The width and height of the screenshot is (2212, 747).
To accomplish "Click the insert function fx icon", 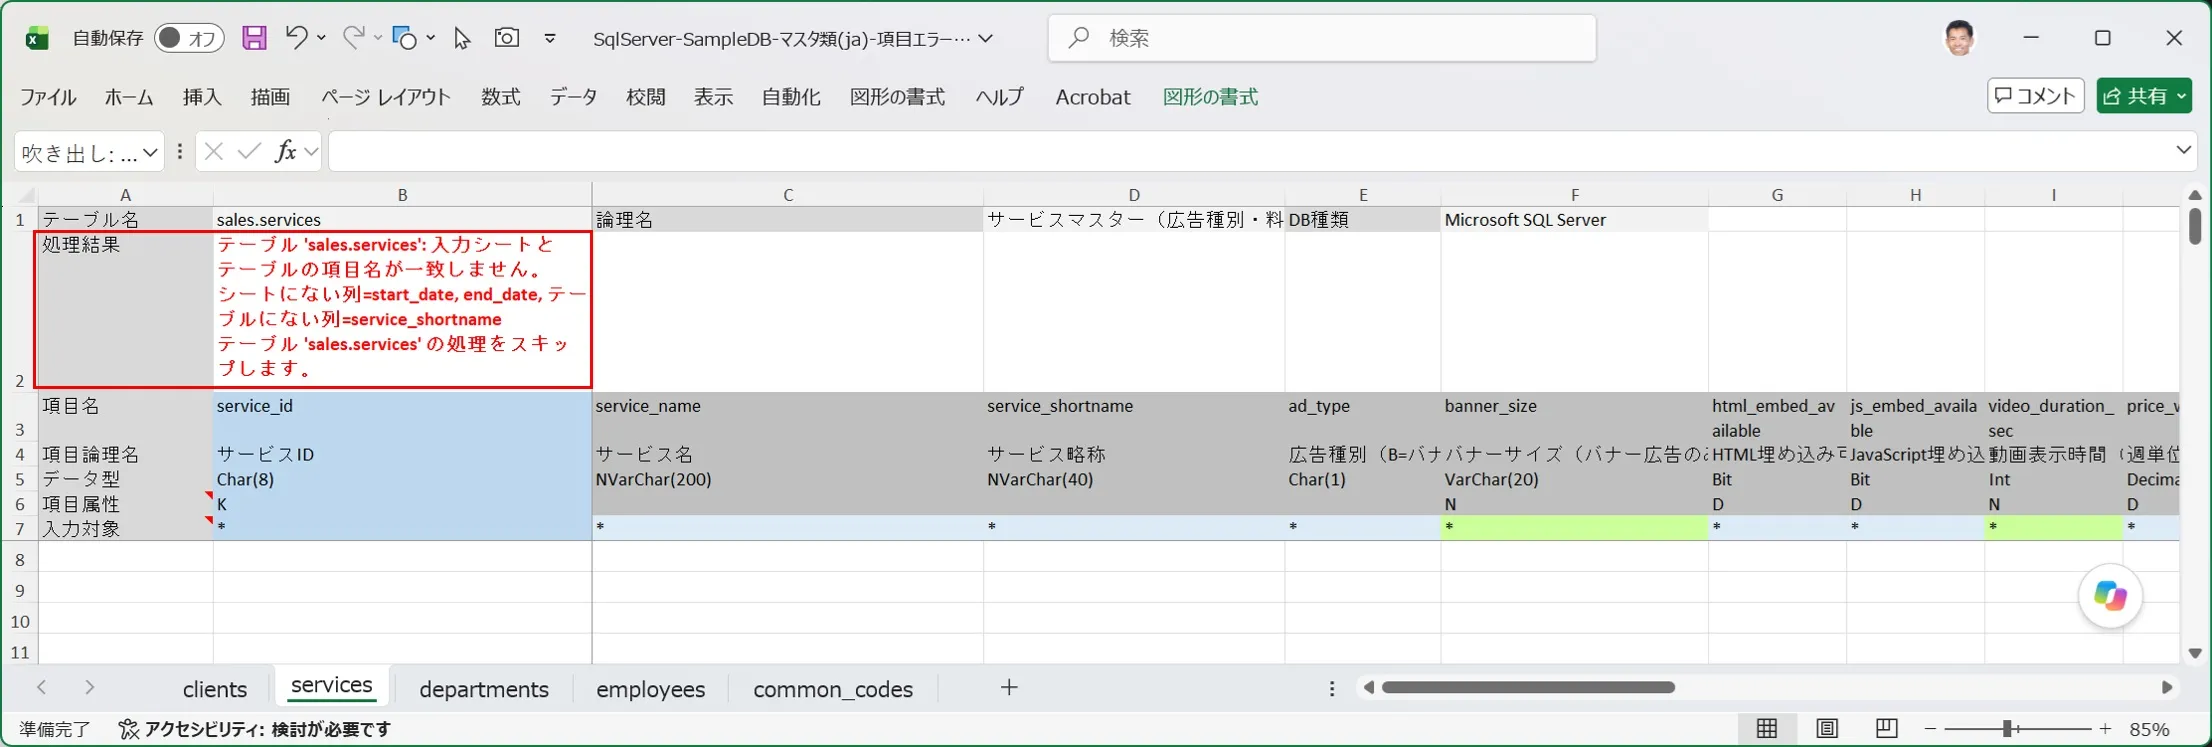I will point(286,151).
